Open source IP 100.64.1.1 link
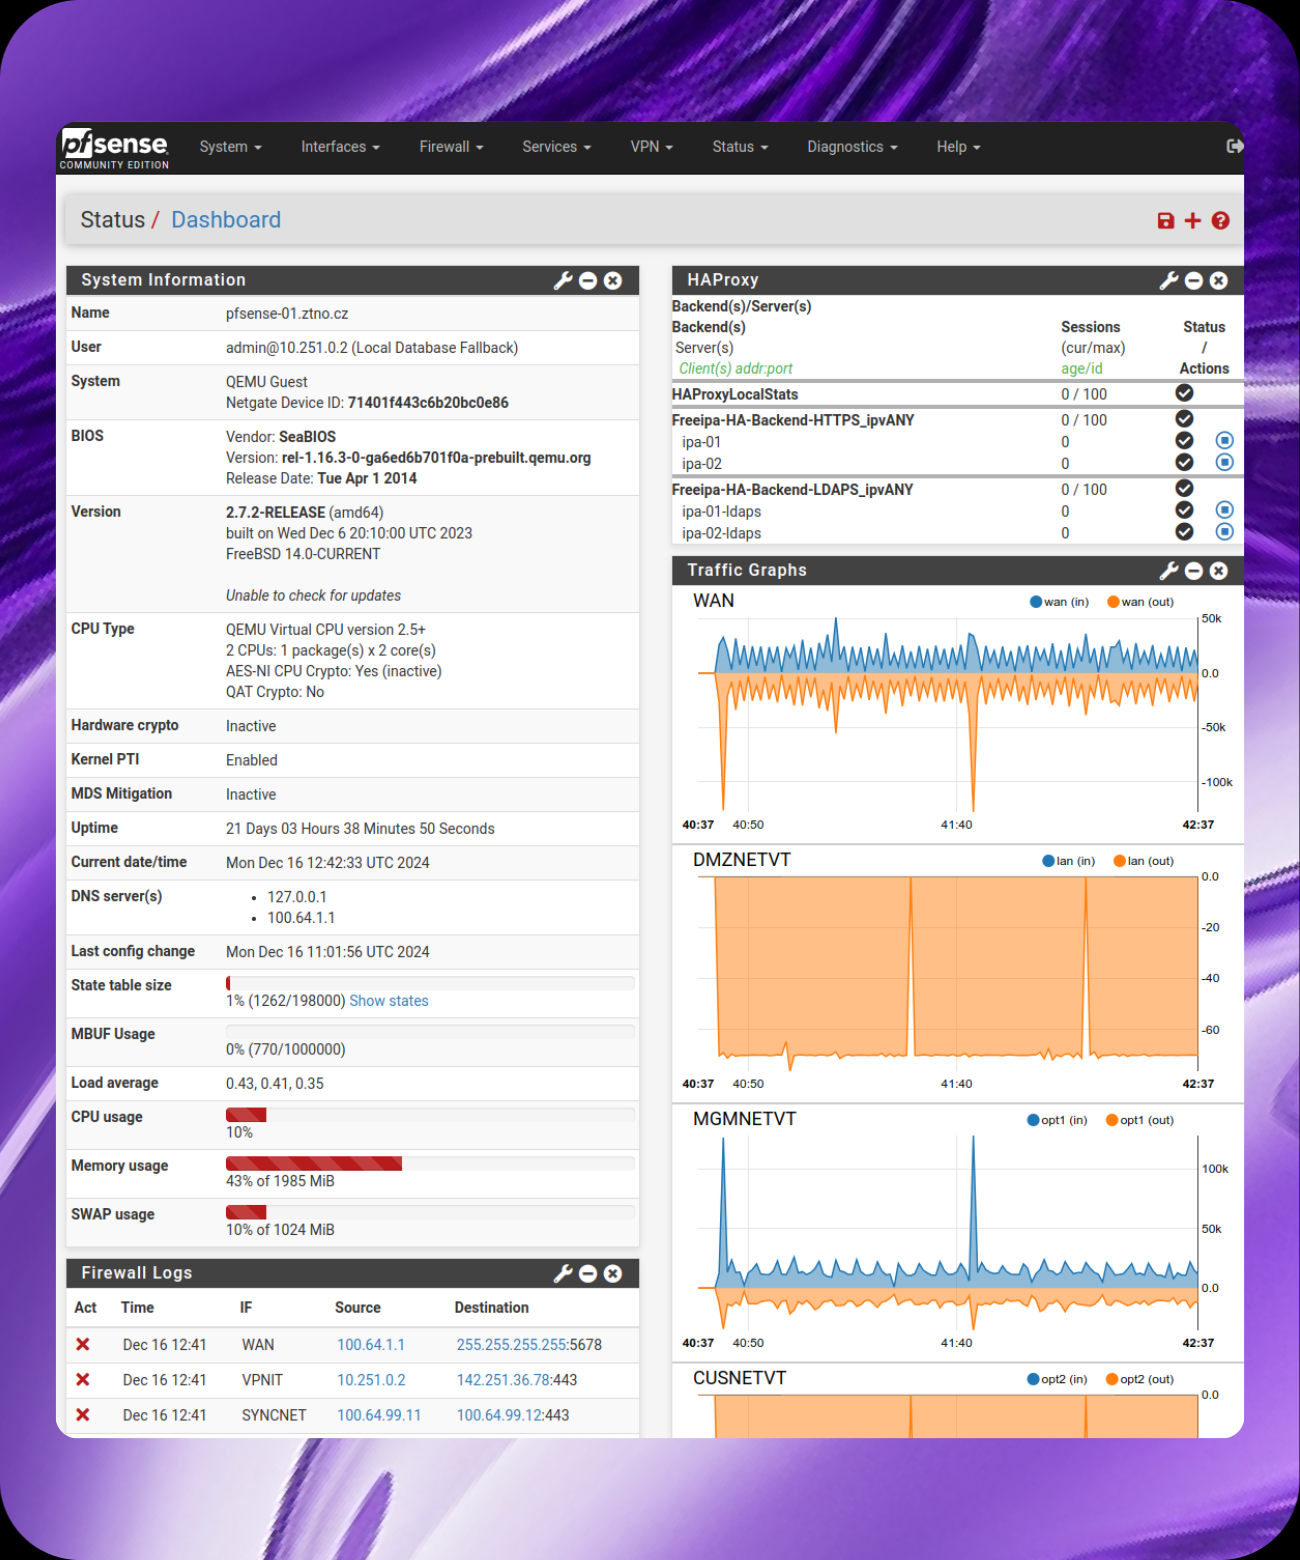 (x=371, y=1345)
